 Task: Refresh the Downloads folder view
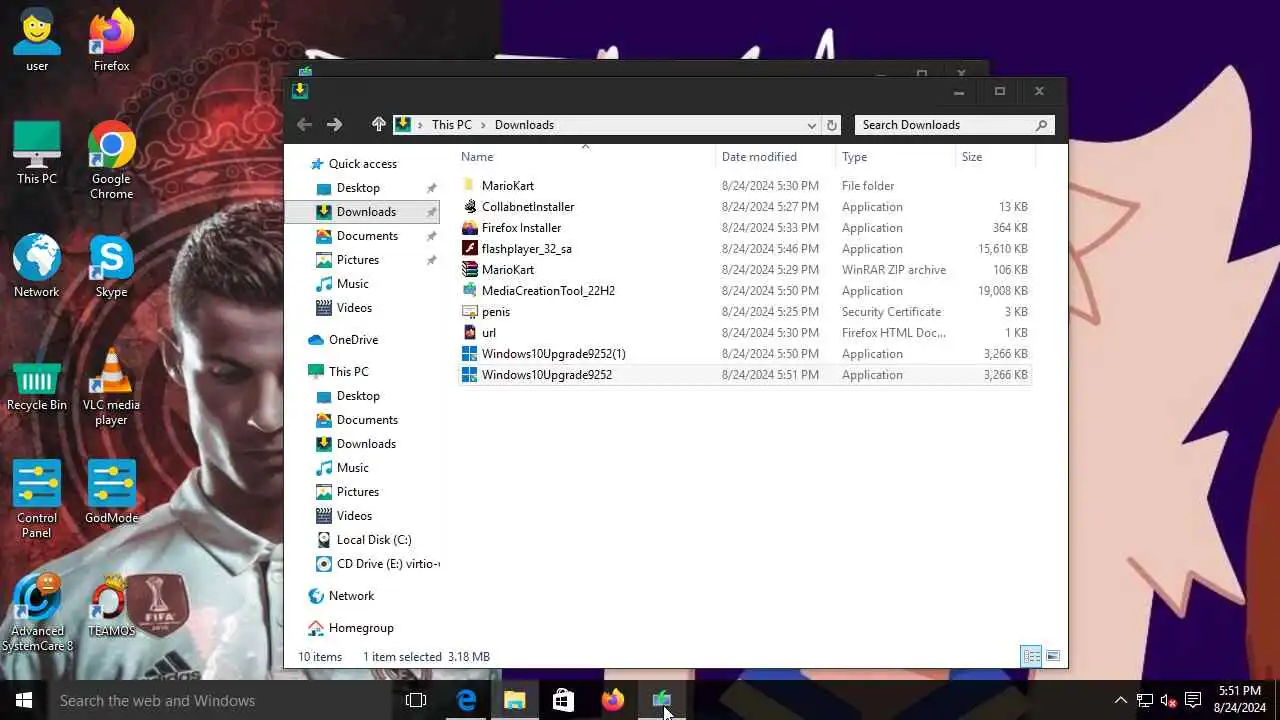pos(831,125)
